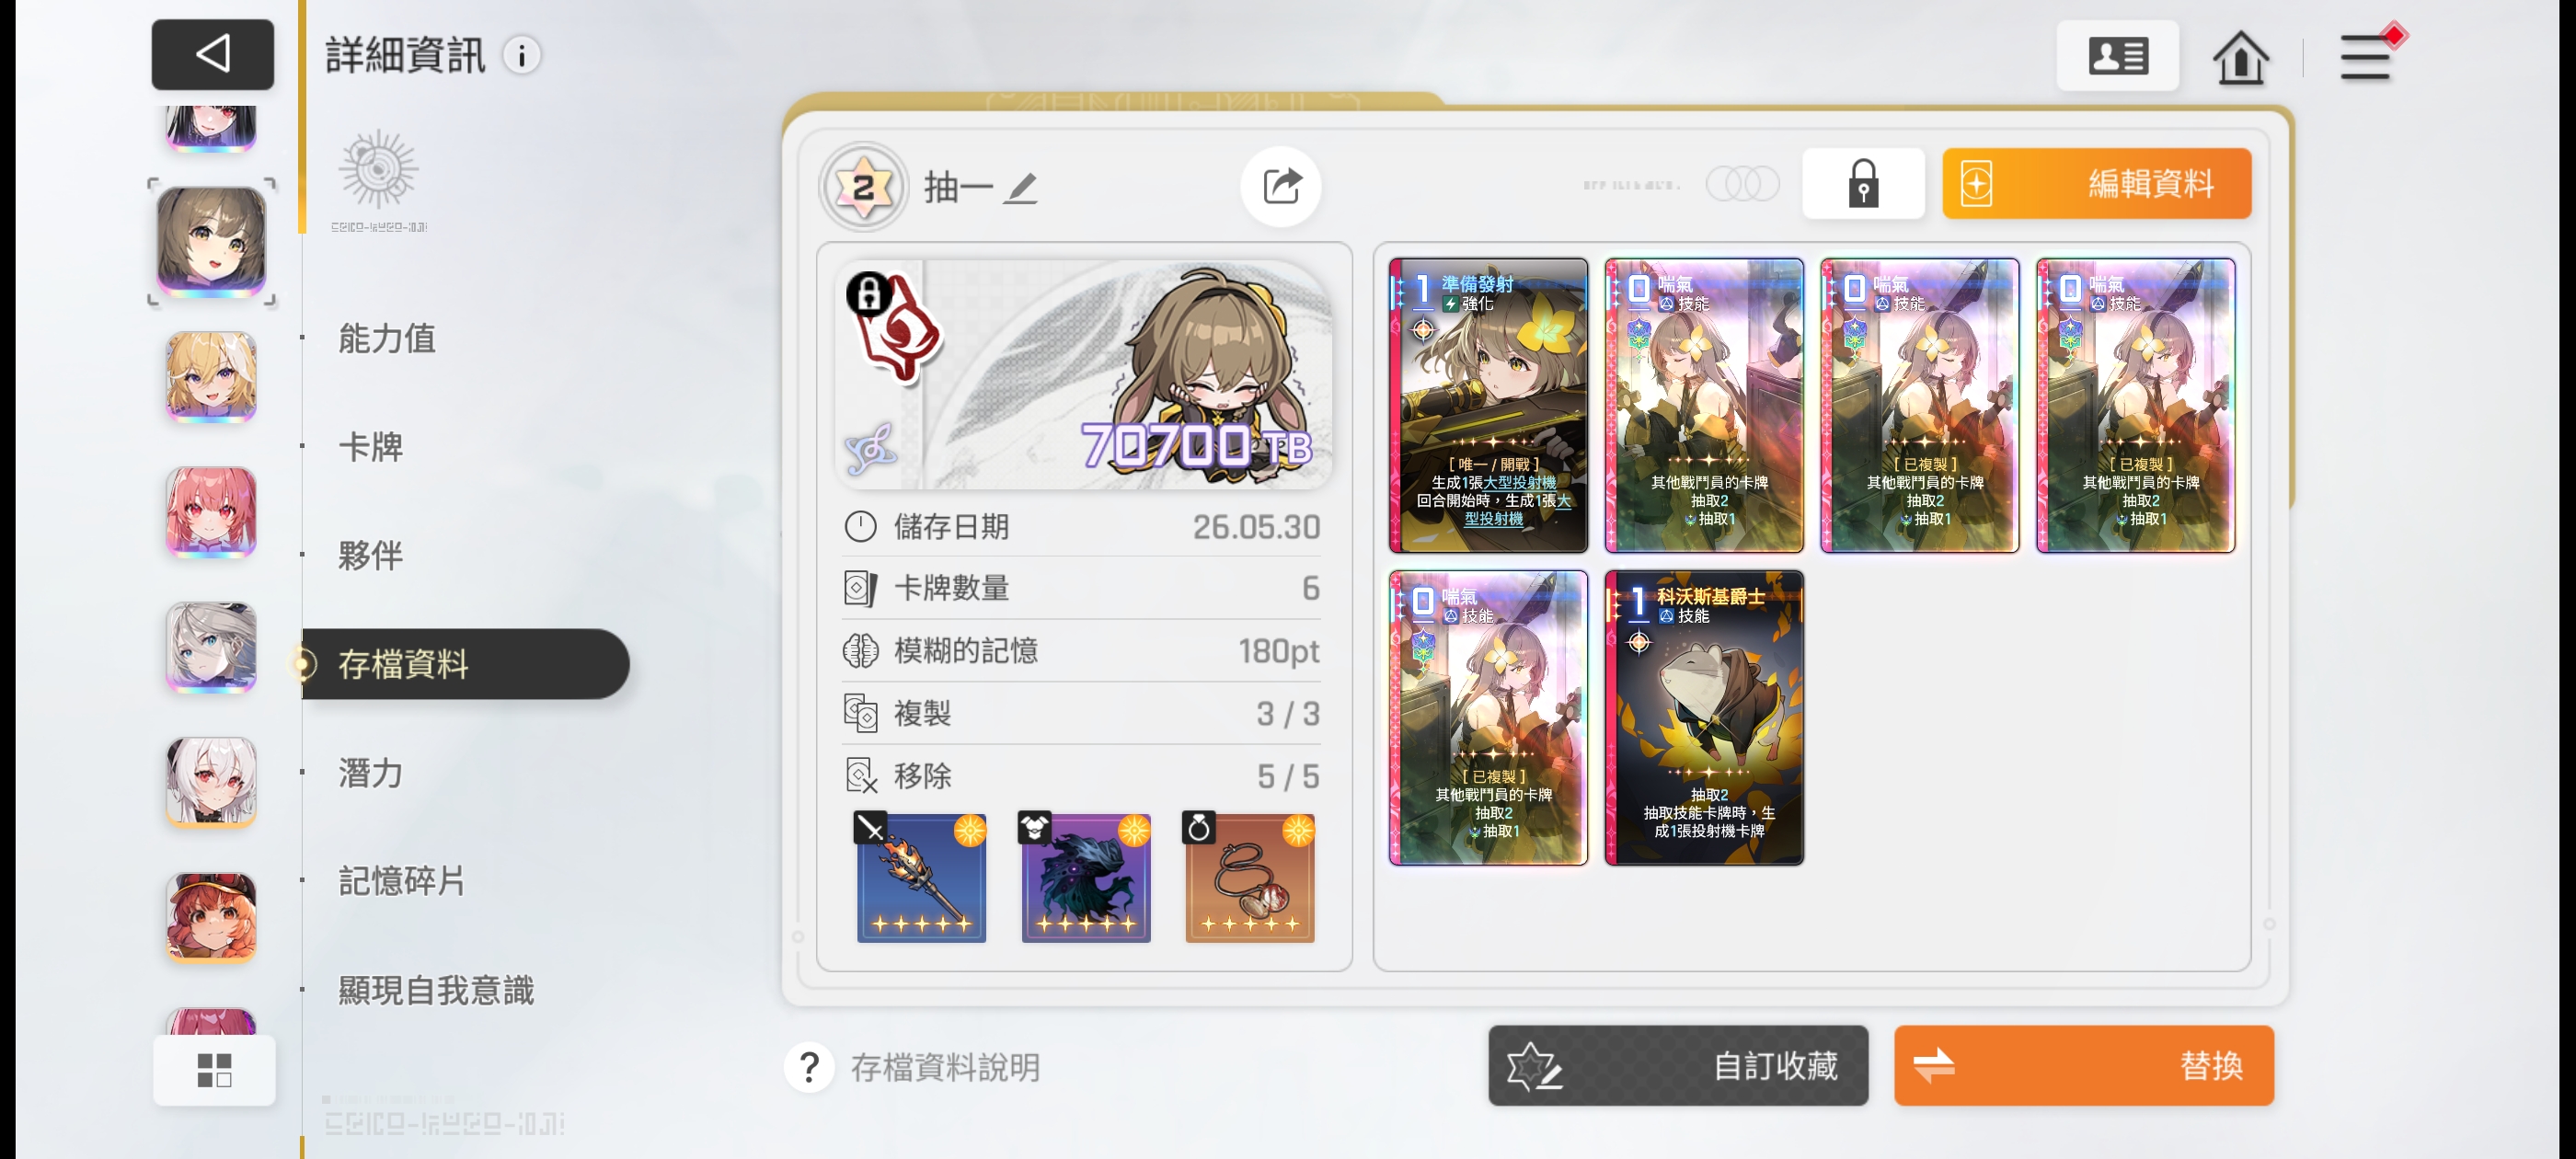Select the necklace accessory equipment item
This screenshot has width=2576, height=1159.
1249,877
